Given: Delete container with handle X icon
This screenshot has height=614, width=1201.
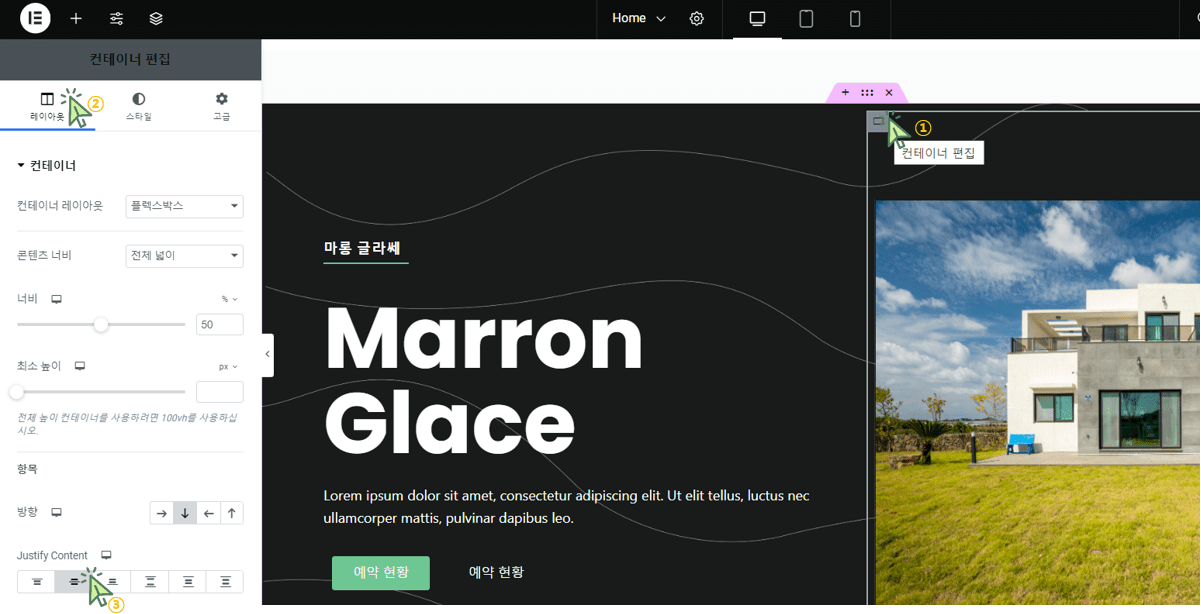Looking at the screenshot, I should pos(889,93).
